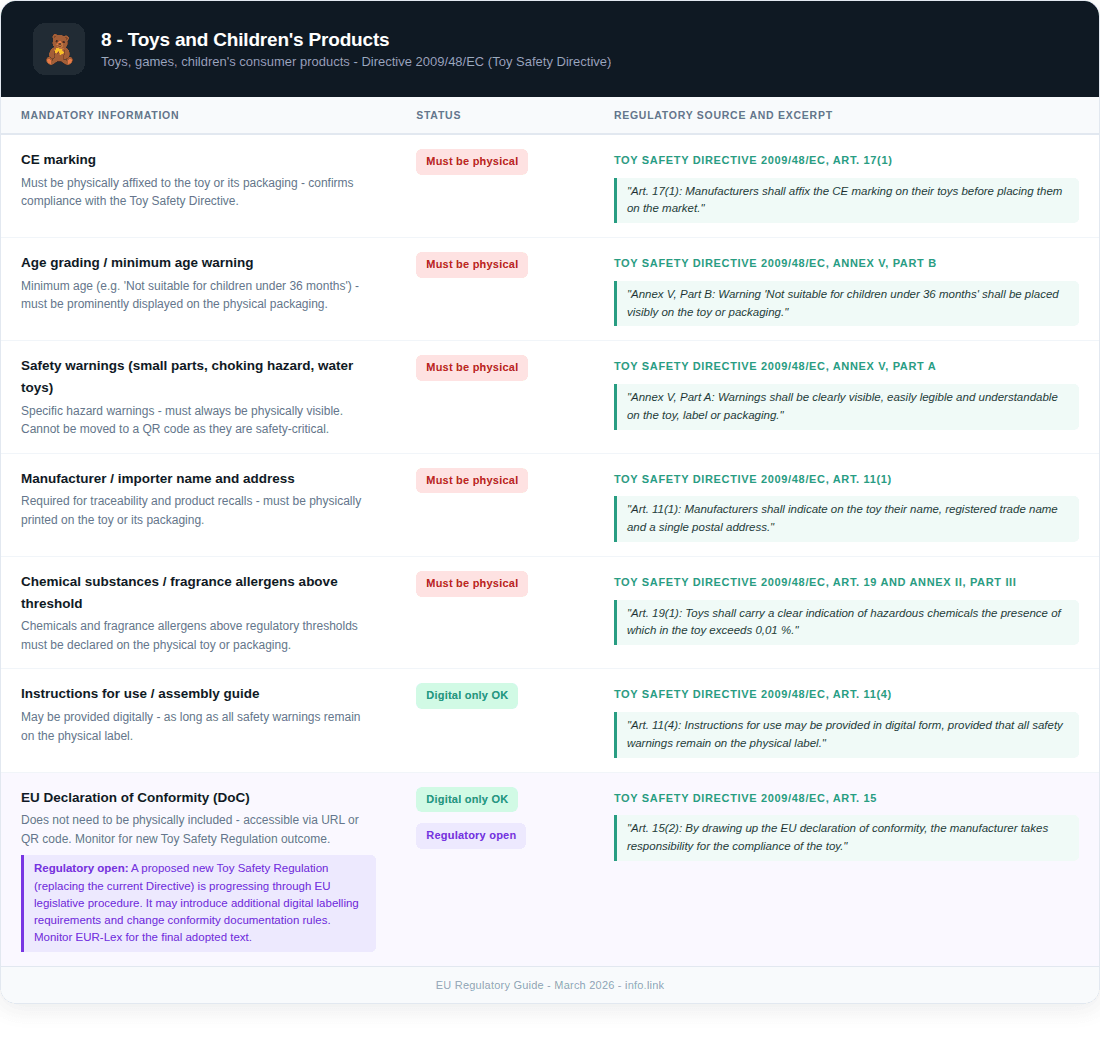Screen dimensions: 1100x1044
Task: Click the purple Regulatory open note box
Action: pos(199,903)
